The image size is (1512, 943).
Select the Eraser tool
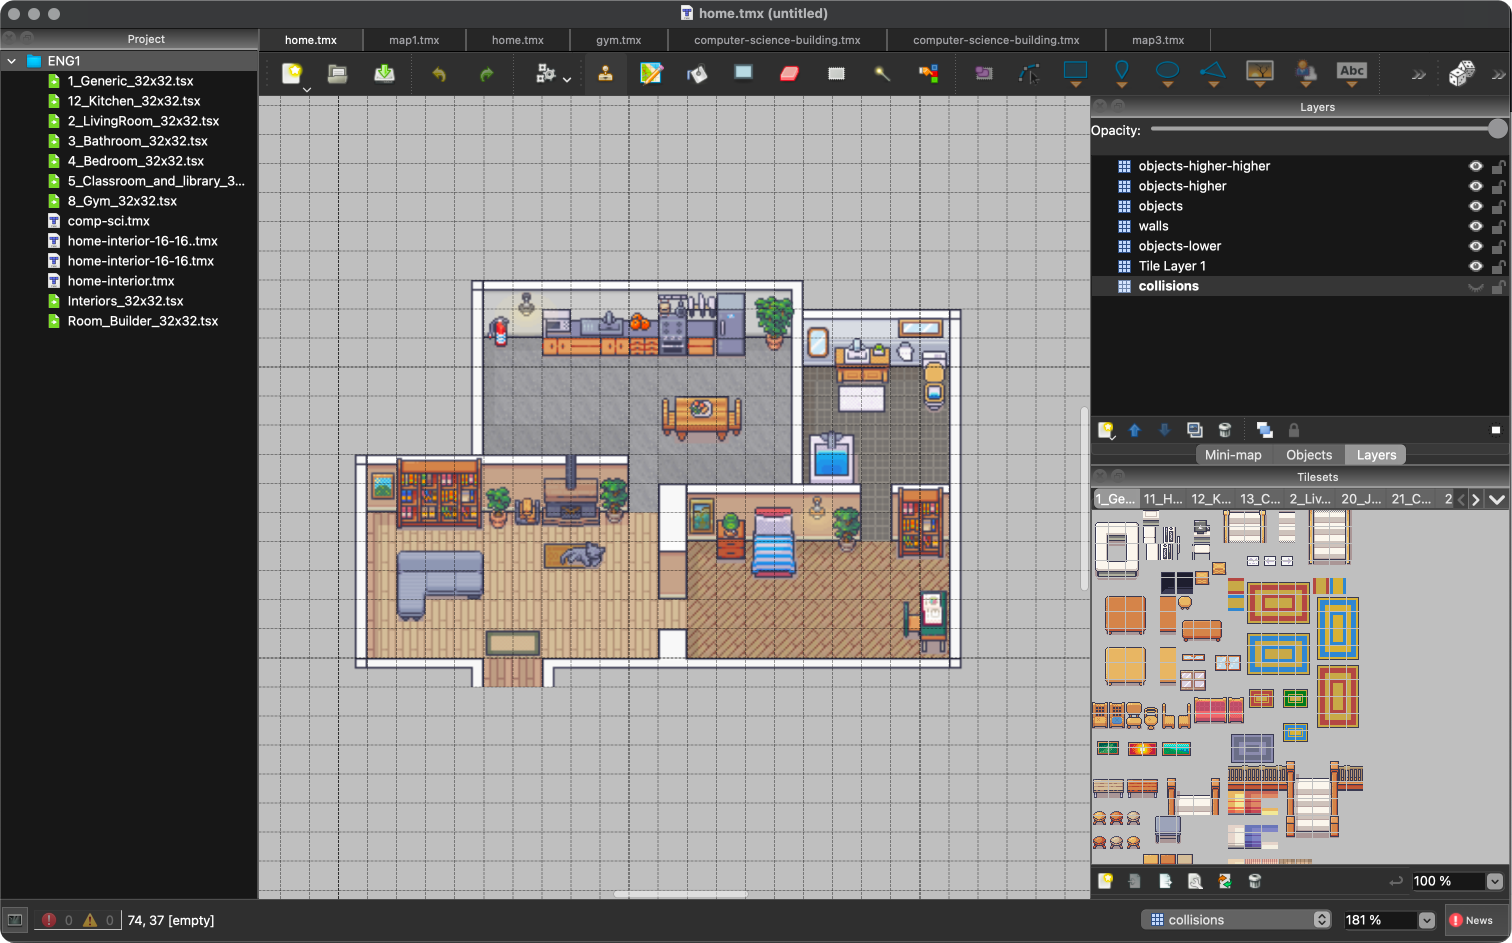coord(789,73)
